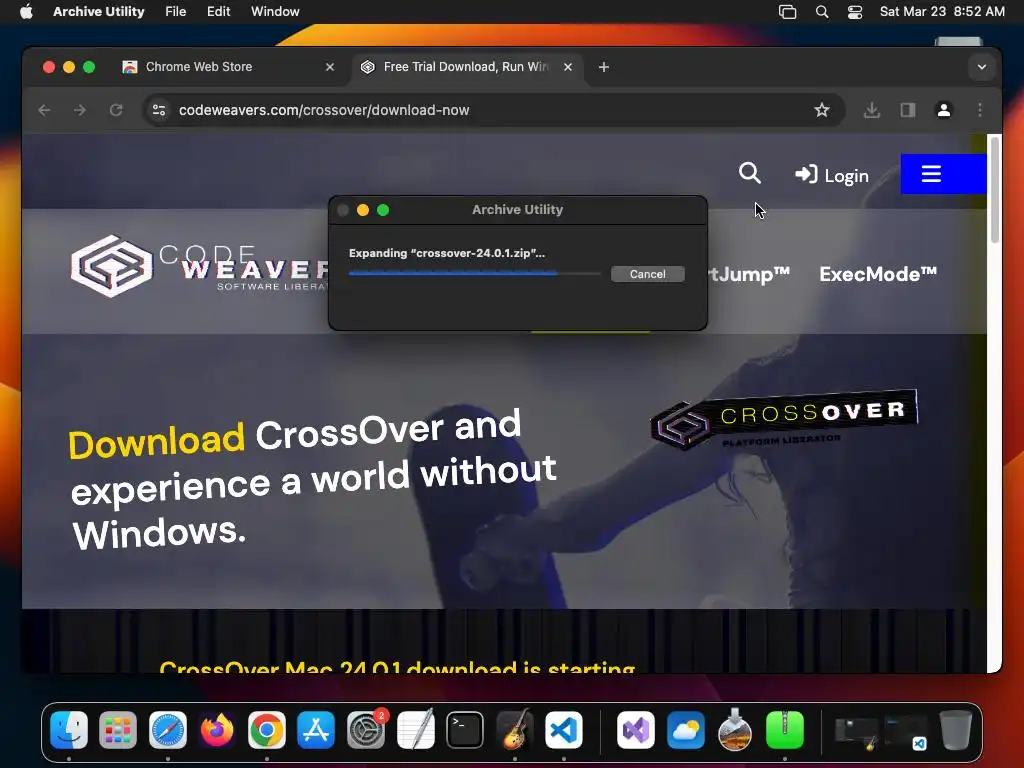Screen dimensions: 1024x768
Task: Open Visual Studio Code from the Dock
Action: click(x=564, y=730)
